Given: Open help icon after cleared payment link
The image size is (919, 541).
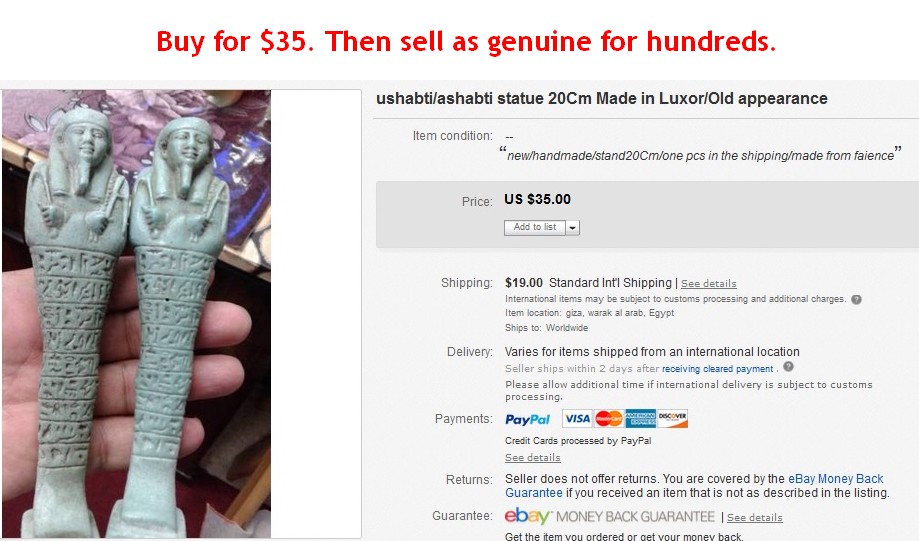Looking at the screenshot, I should point(788,367).
